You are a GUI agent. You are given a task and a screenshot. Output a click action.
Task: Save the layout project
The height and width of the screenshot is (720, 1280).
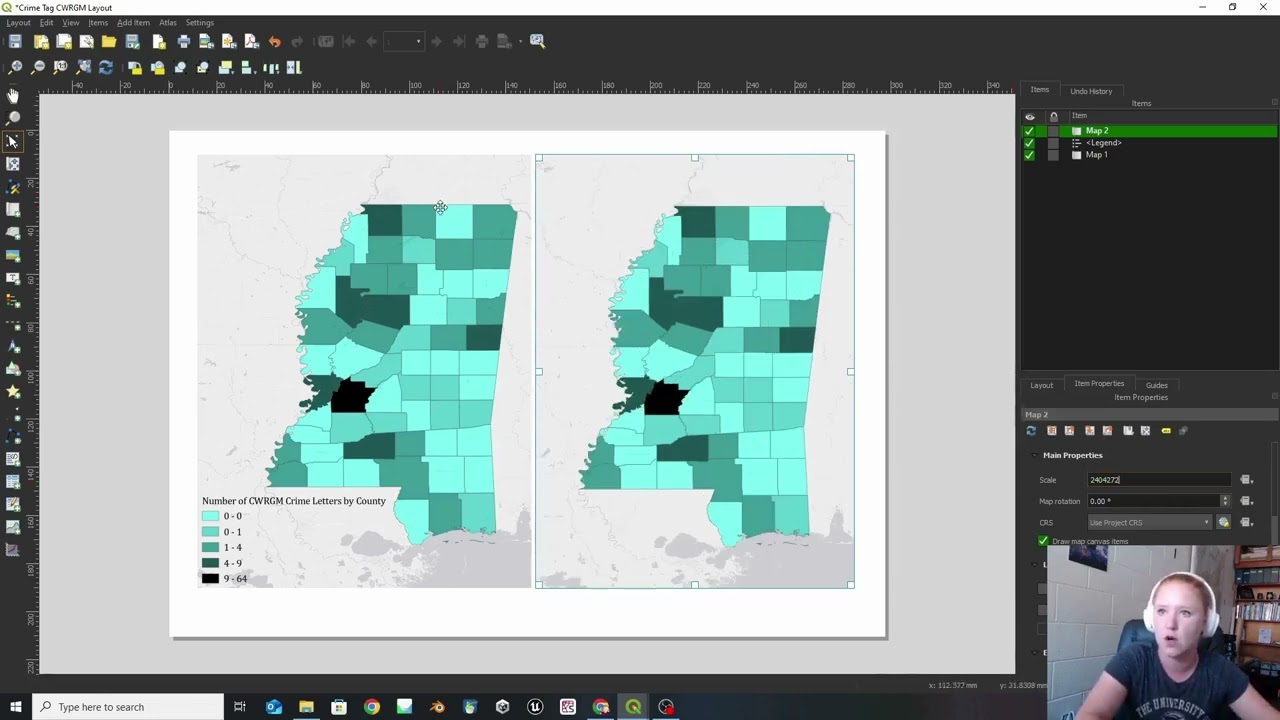coord(15,41)
